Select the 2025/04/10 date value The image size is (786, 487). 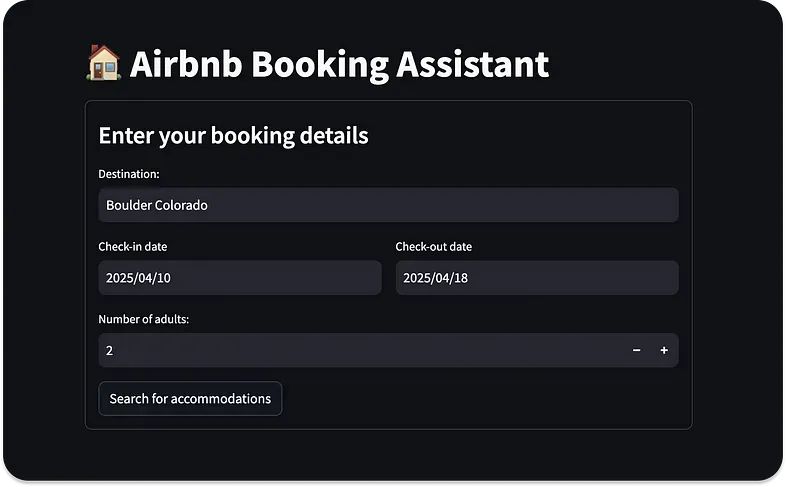(138, 278)
